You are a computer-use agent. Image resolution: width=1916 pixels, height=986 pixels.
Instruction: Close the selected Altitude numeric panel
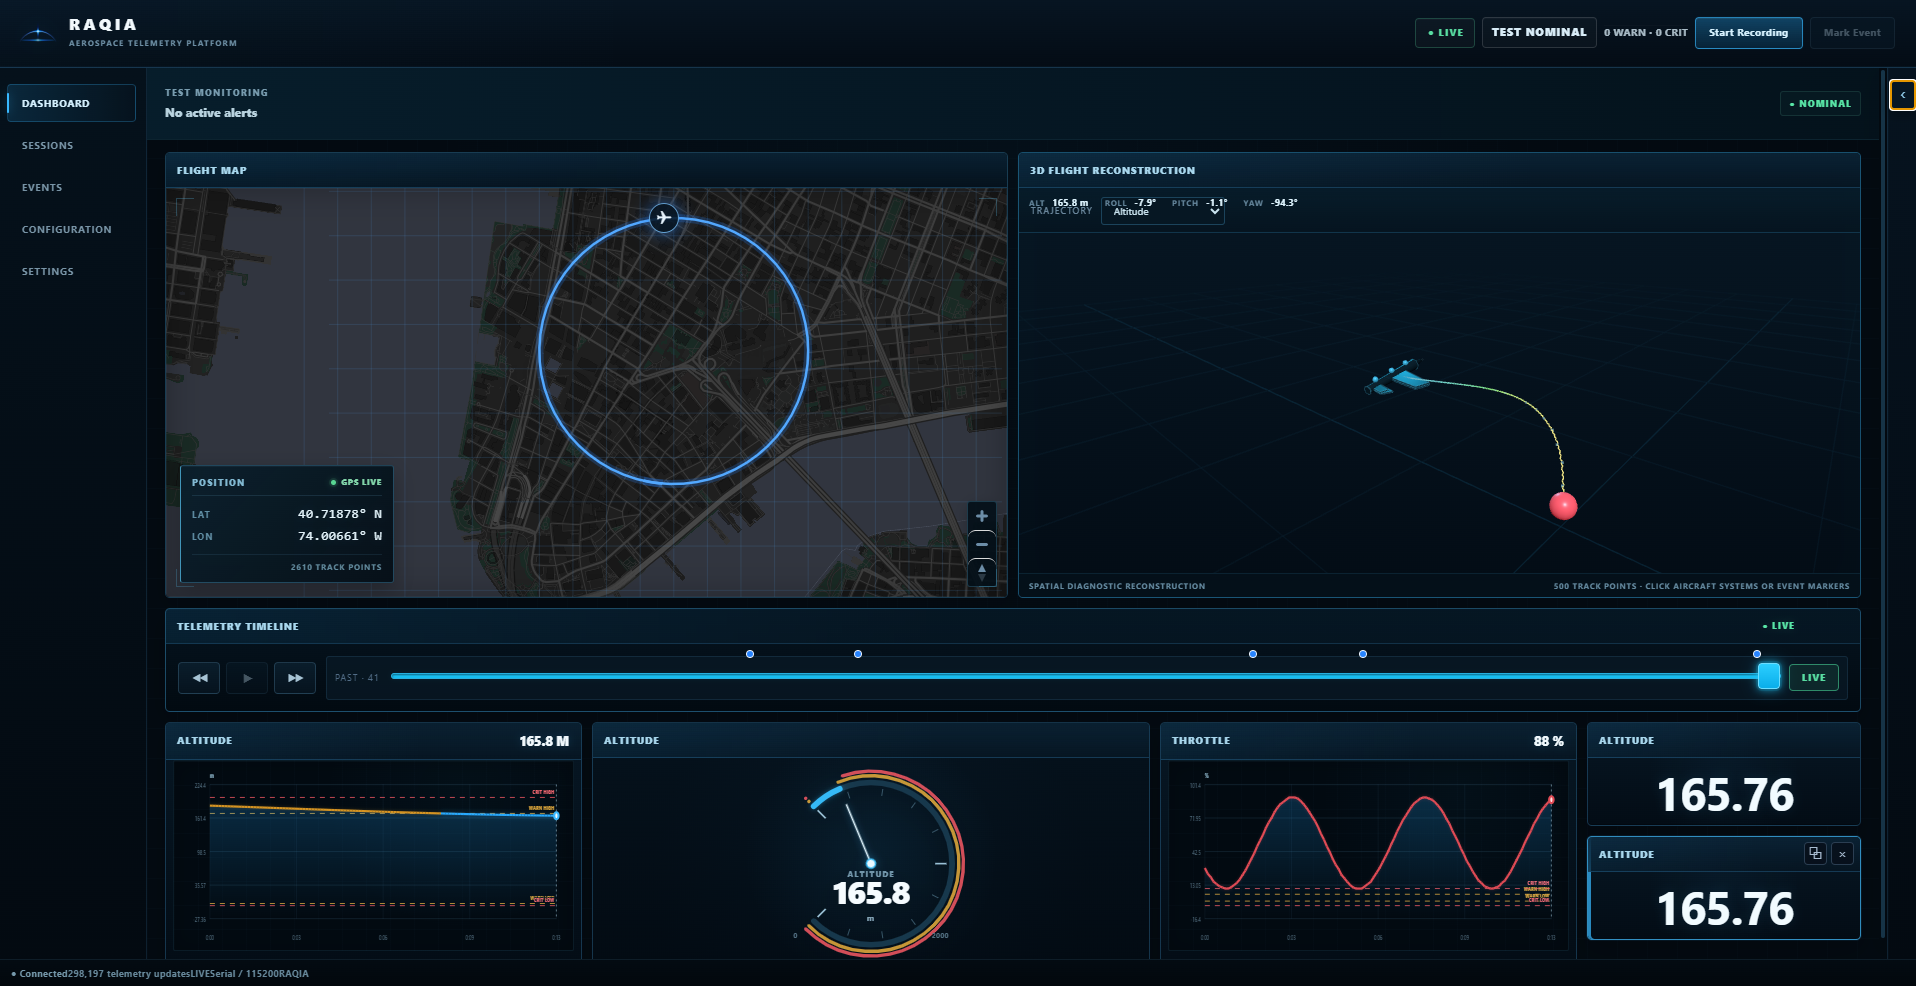(1842, 854)
